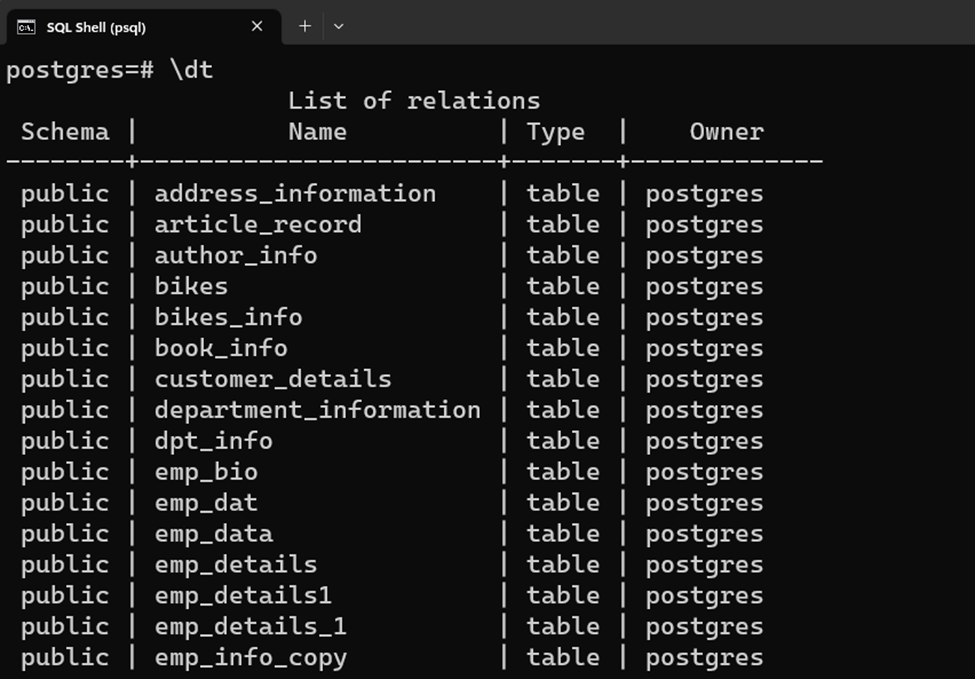975x679 pixels.
Task: Select the article_record table name
Action: pos(259,224)
